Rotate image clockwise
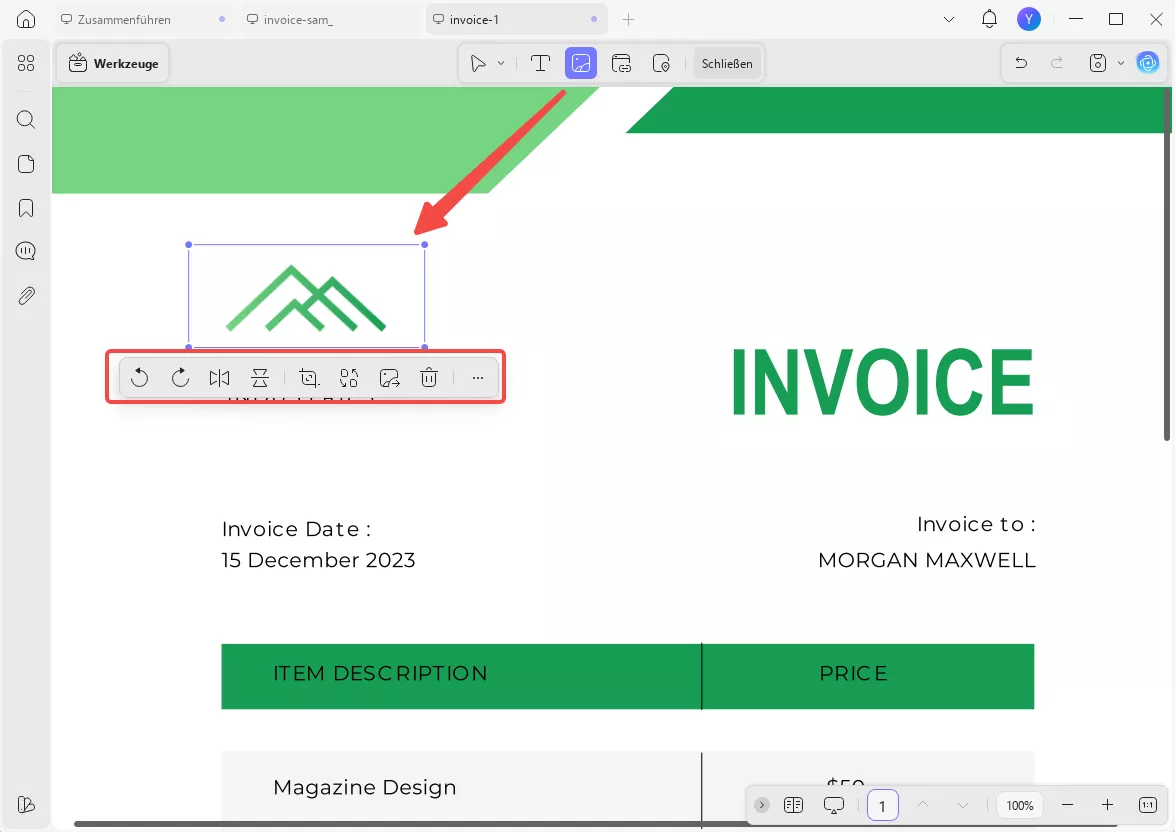The height and width of the screenshot is (832, 1175). (180, 378)
